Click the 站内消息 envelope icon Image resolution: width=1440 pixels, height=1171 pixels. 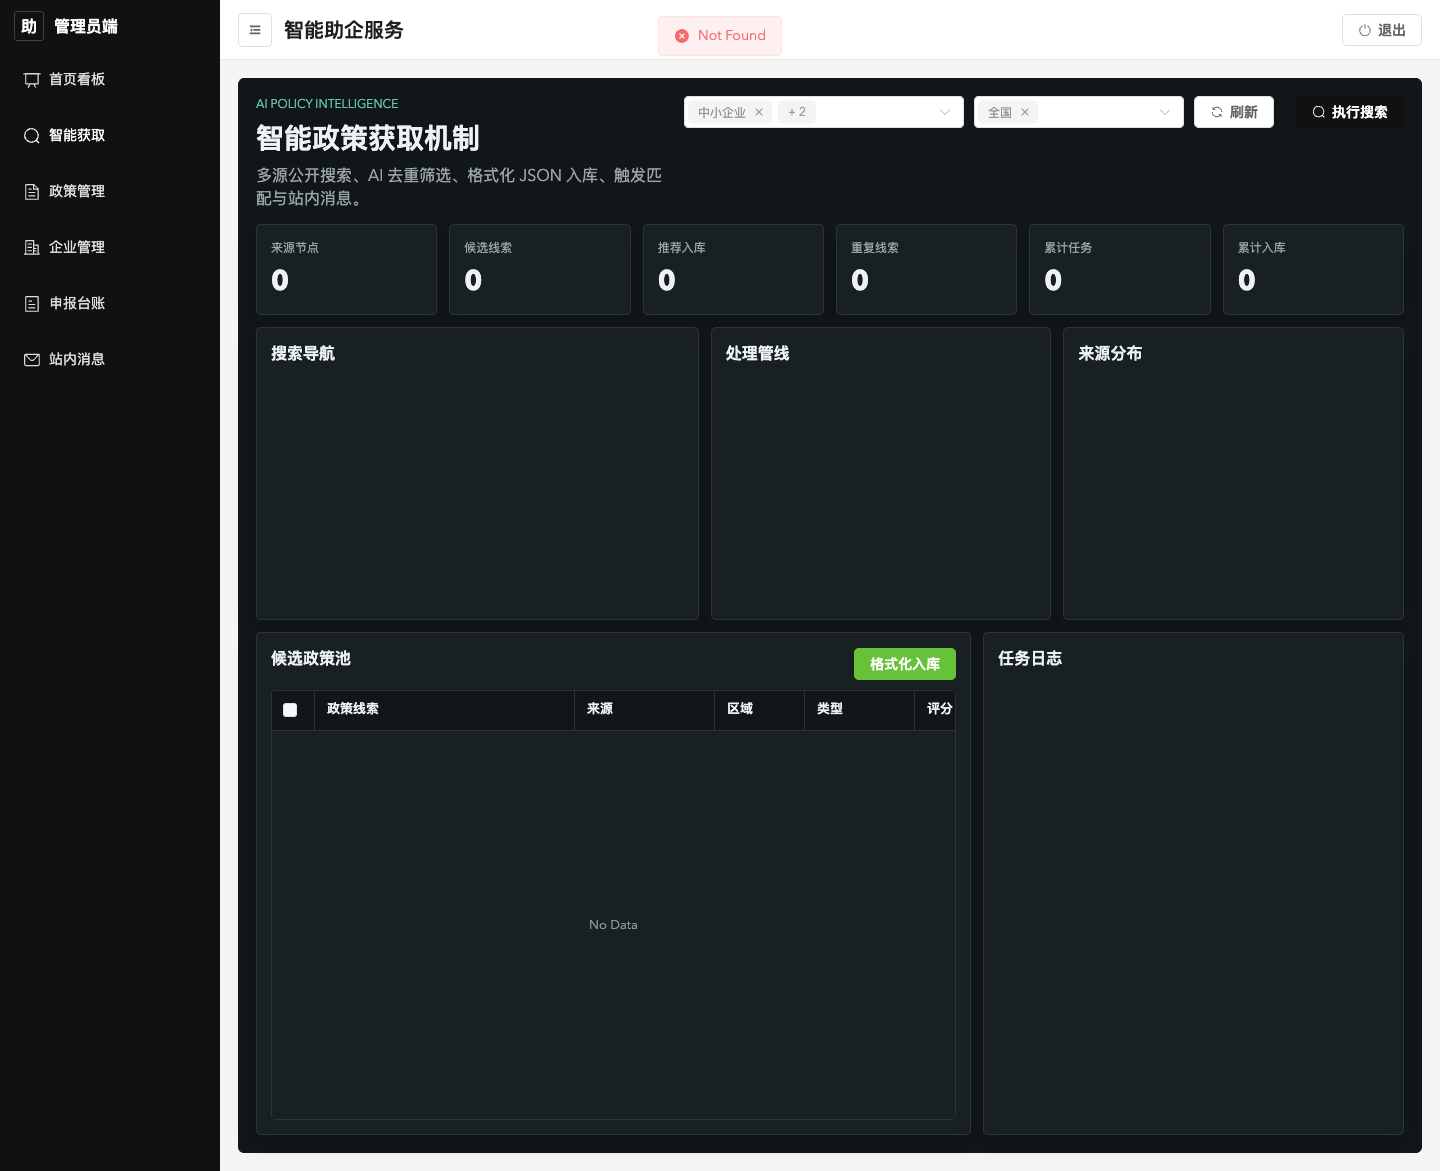32,360
